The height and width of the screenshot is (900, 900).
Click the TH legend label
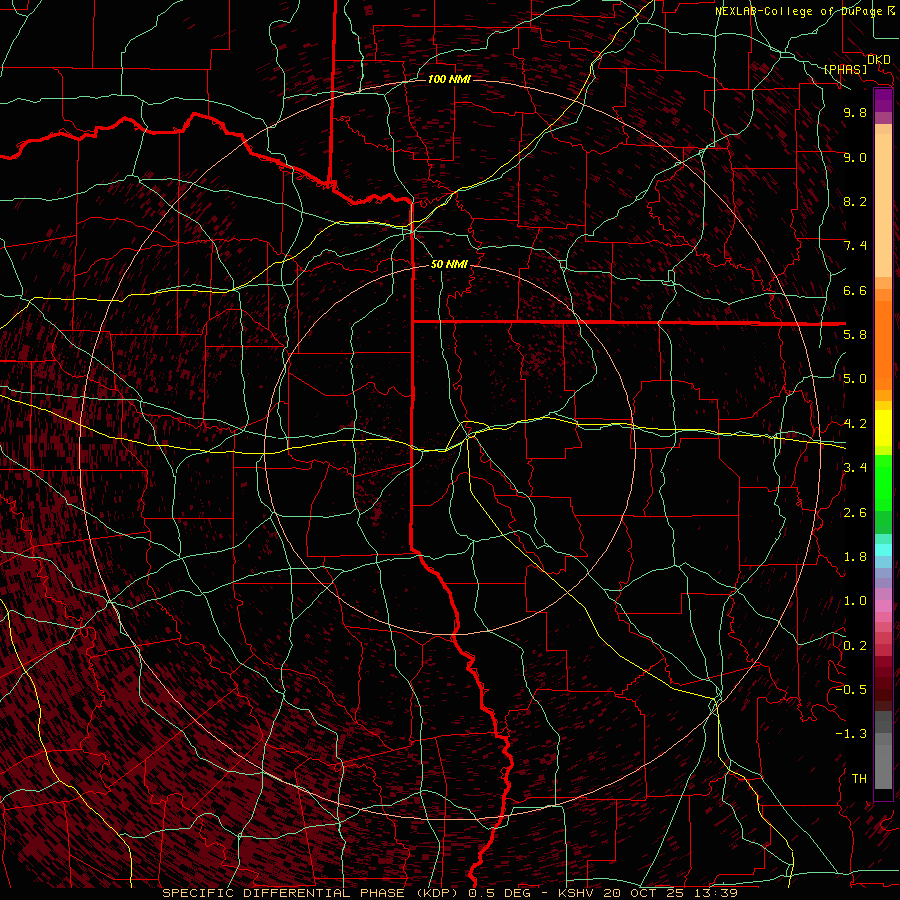pyautogui.click(x=859, y=779)
